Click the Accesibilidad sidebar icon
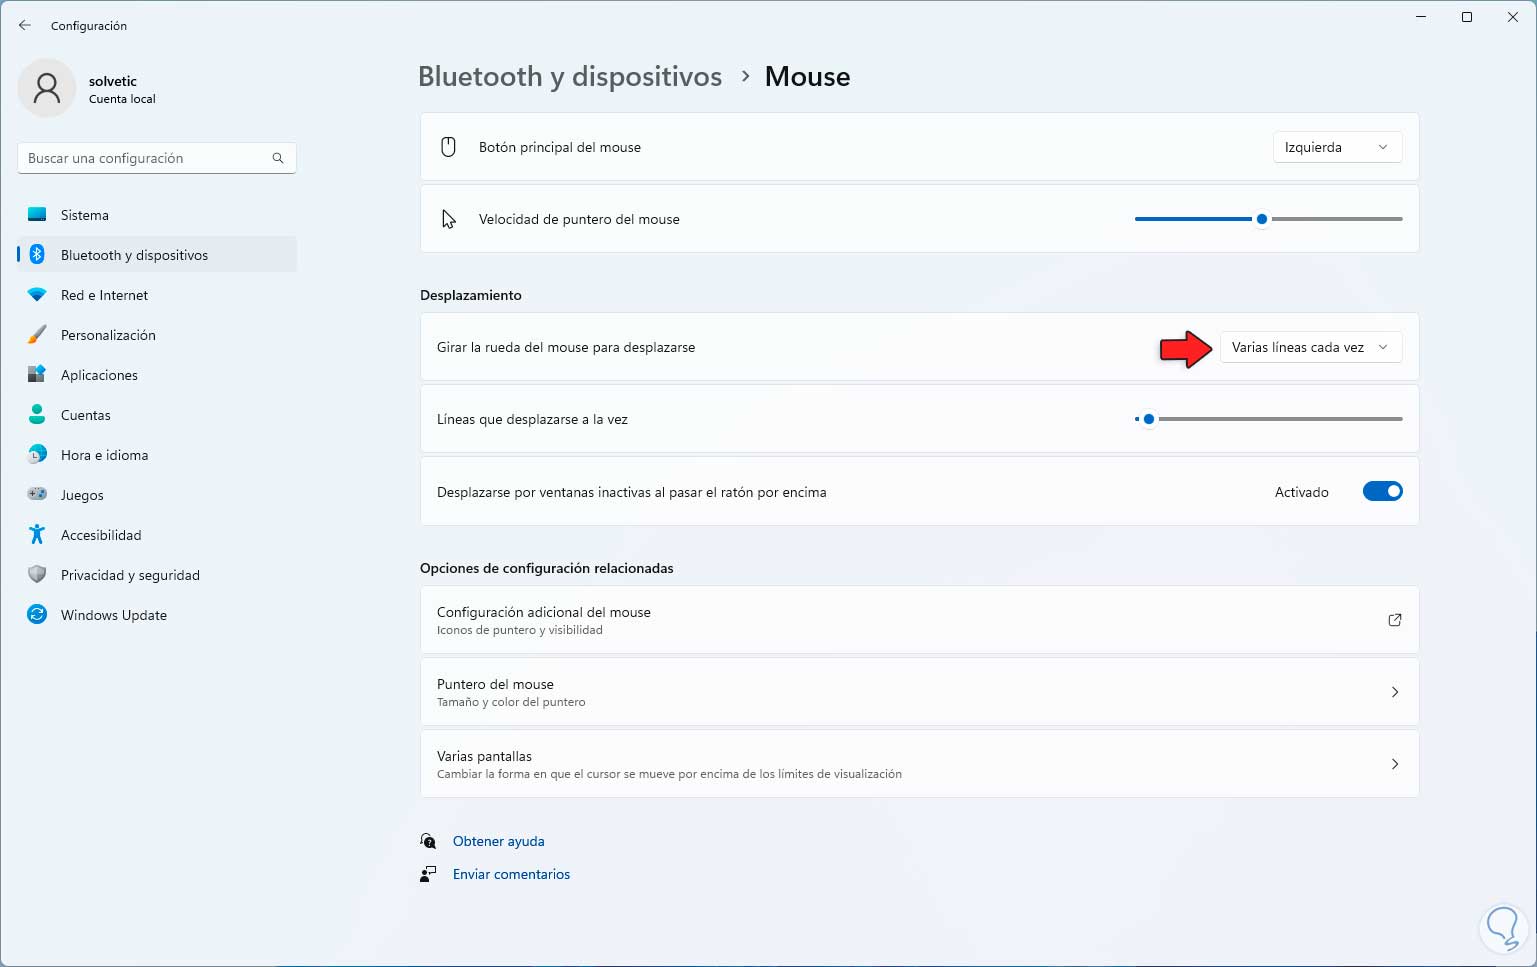Viewport: 1537px width, 967px height. [x=37, y=535]
